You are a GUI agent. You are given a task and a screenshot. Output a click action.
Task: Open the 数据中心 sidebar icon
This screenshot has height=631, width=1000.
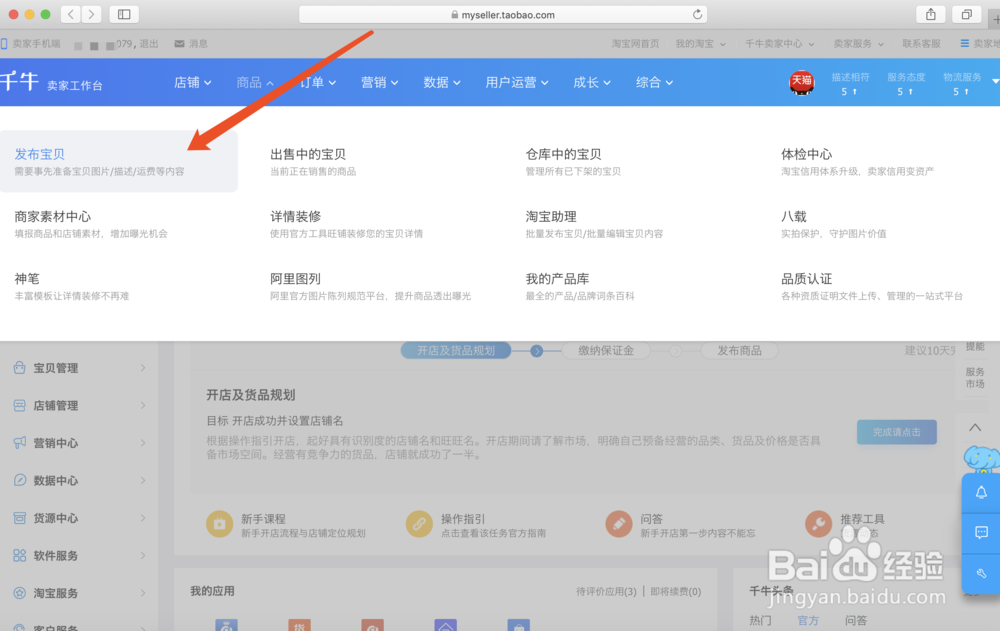click(20, 480)
